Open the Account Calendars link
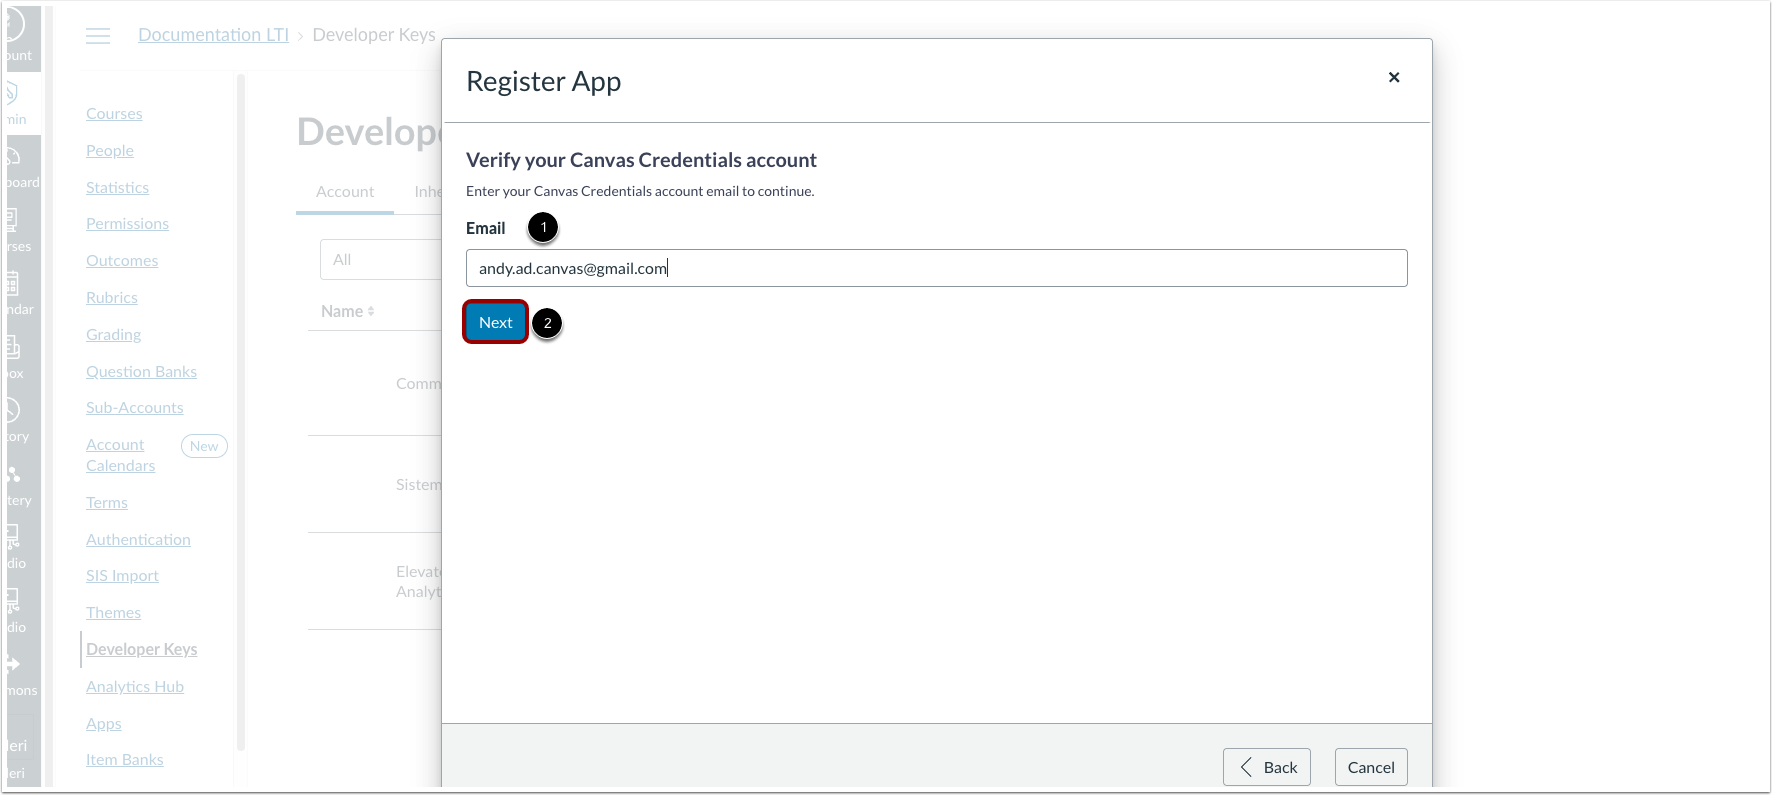This screenshot has width=1772, height=795. tap(120, 455)
